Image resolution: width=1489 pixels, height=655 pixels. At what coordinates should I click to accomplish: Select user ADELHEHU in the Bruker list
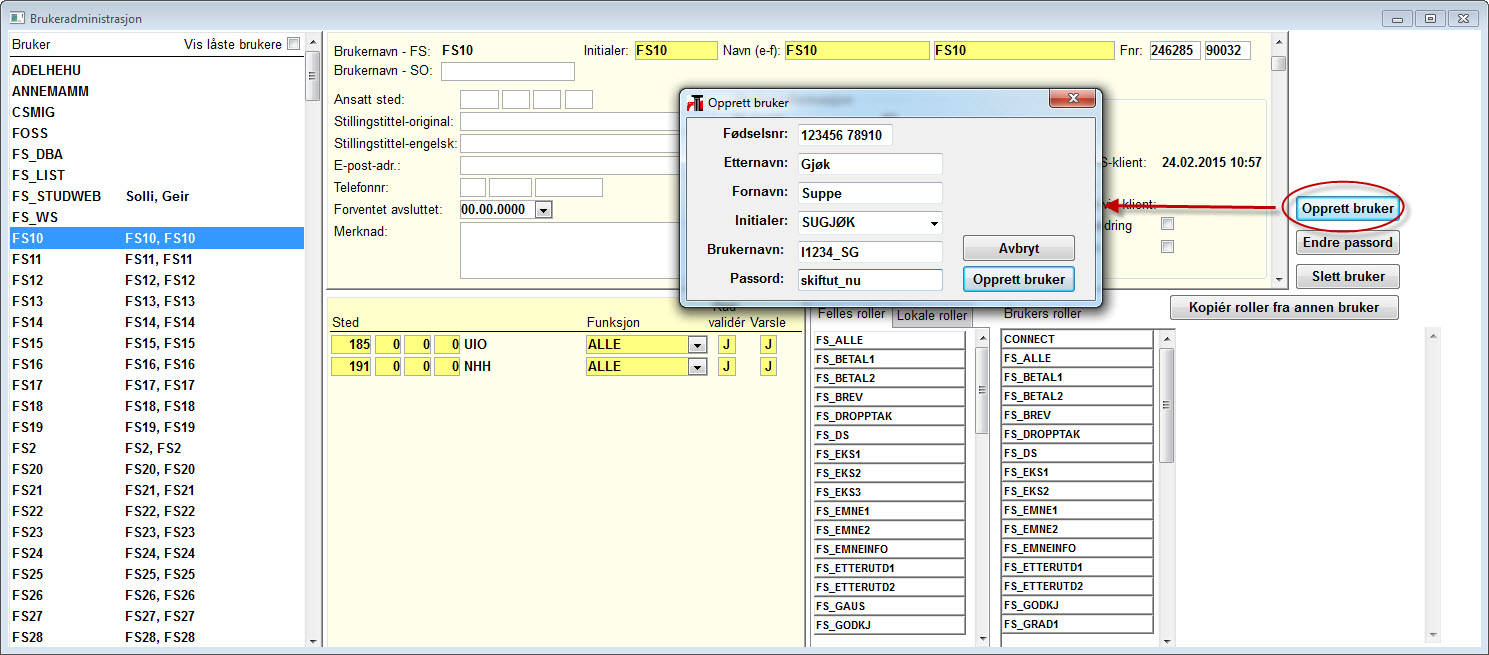pos(157,70)
